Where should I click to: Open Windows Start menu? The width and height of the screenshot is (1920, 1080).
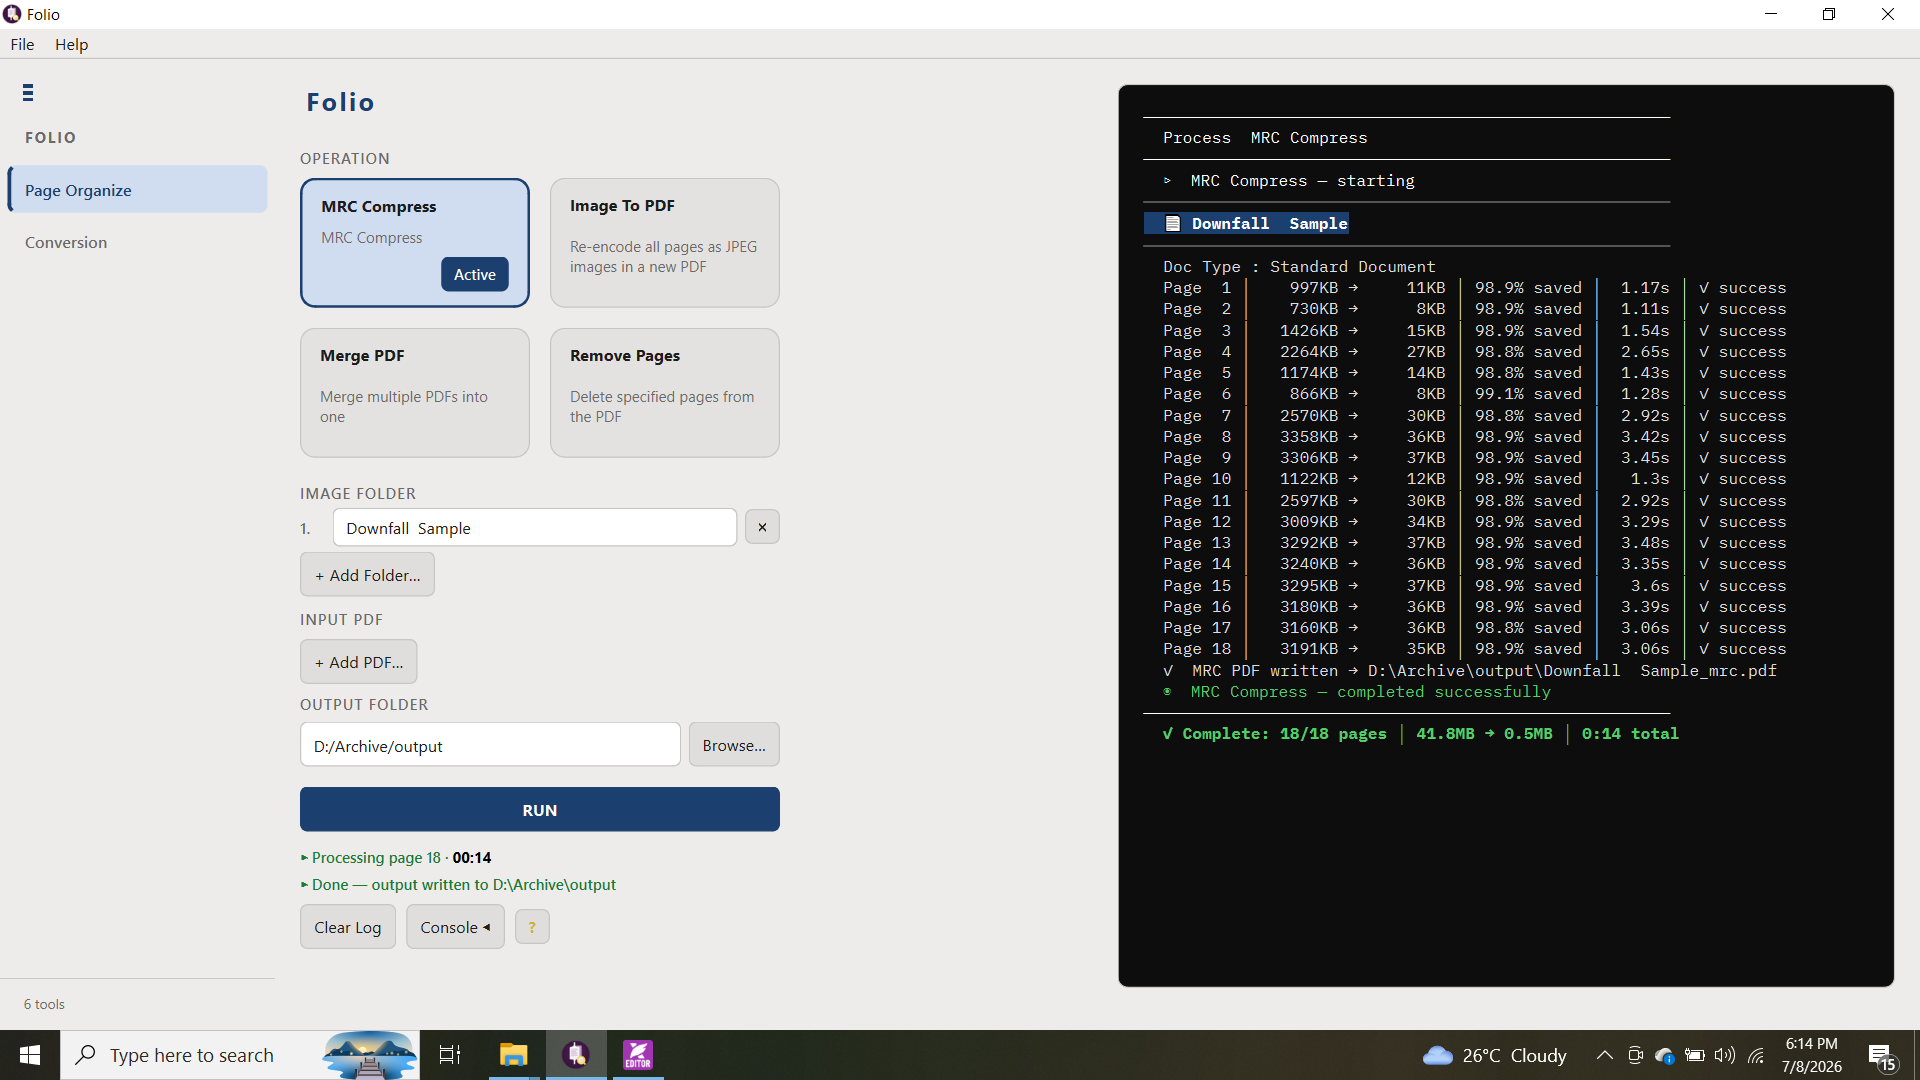(x=30, y=1055)
